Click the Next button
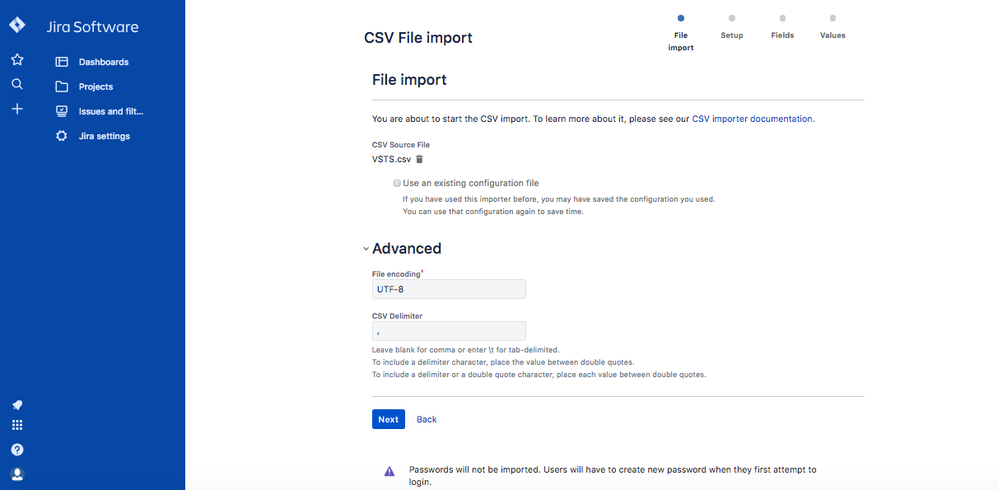The height and width of the screenshot is (490, 998). point(388,419)
